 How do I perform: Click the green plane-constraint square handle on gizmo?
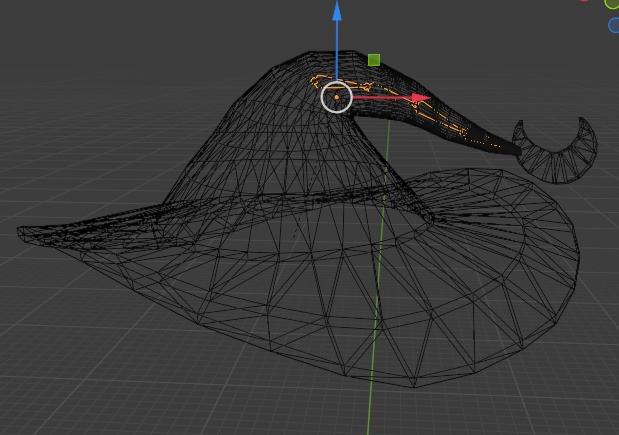click(x=374, y=60)
